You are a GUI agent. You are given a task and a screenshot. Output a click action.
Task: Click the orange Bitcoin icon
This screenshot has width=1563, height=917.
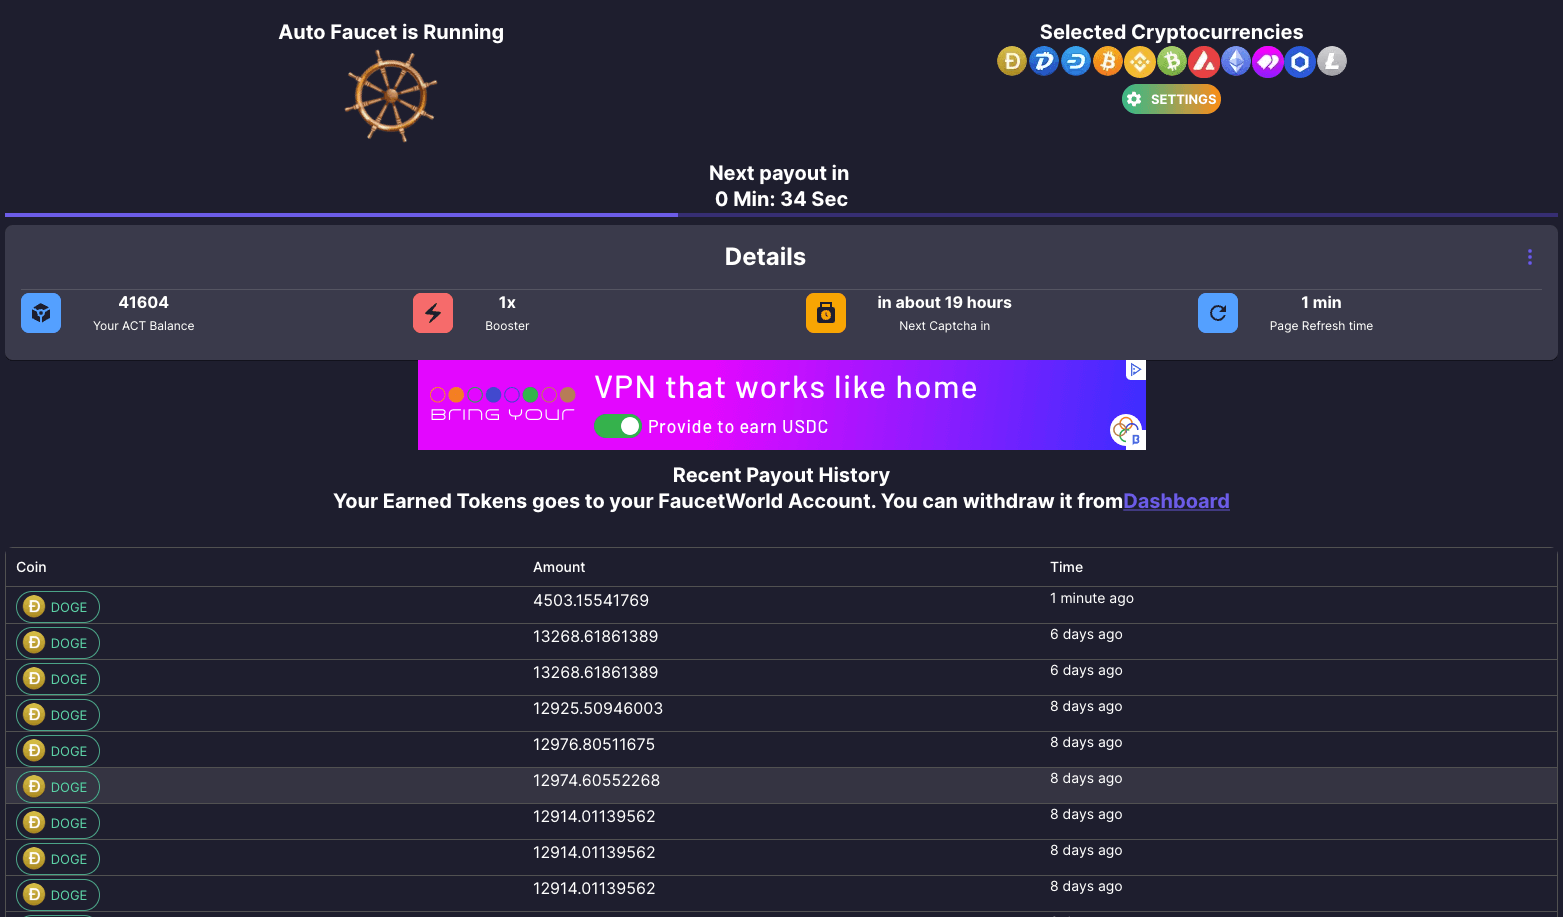[x=1107, y=62]
